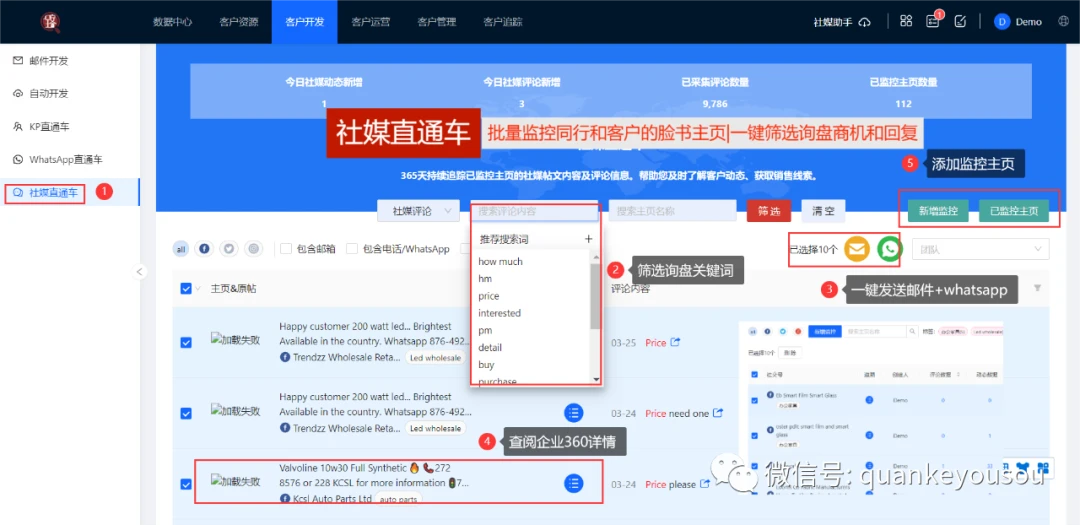Open the task list icon with red badge
Viewport: 1080px width, 525px height.
[933, 21]
